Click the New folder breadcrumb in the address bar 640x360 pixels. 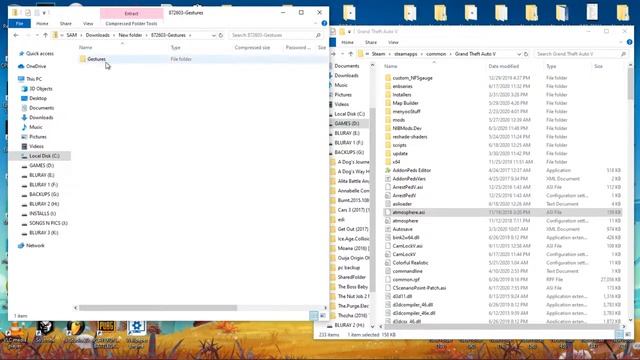[130, 36]
